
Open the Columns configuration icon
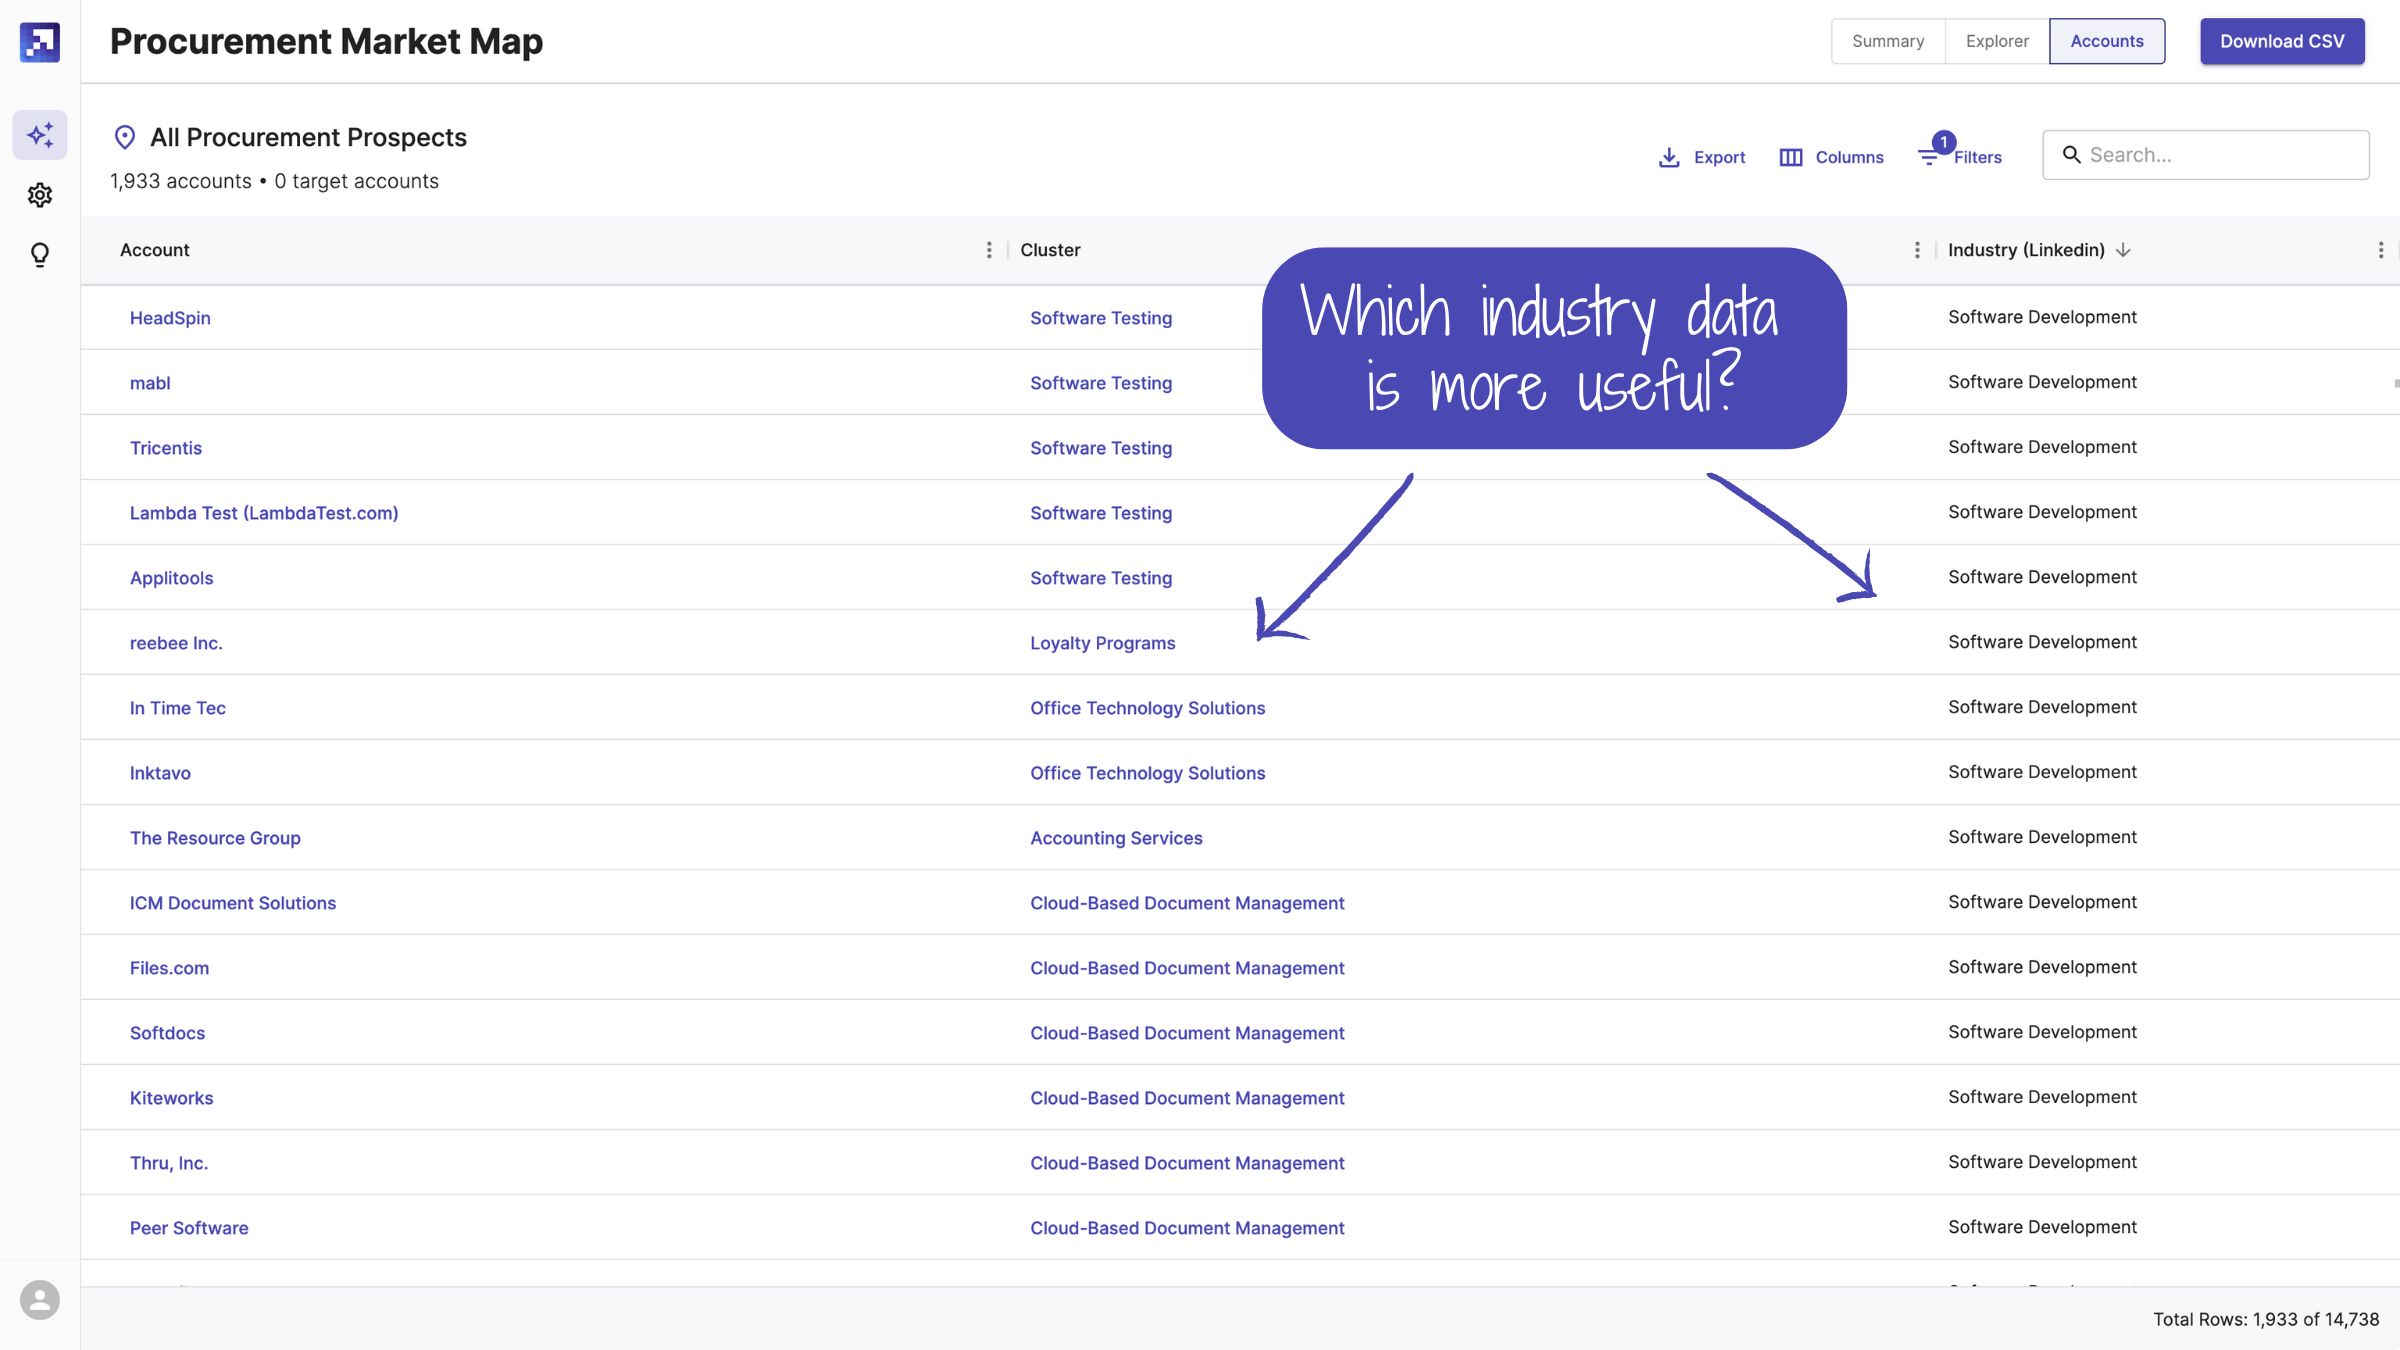coord(1791,157)
